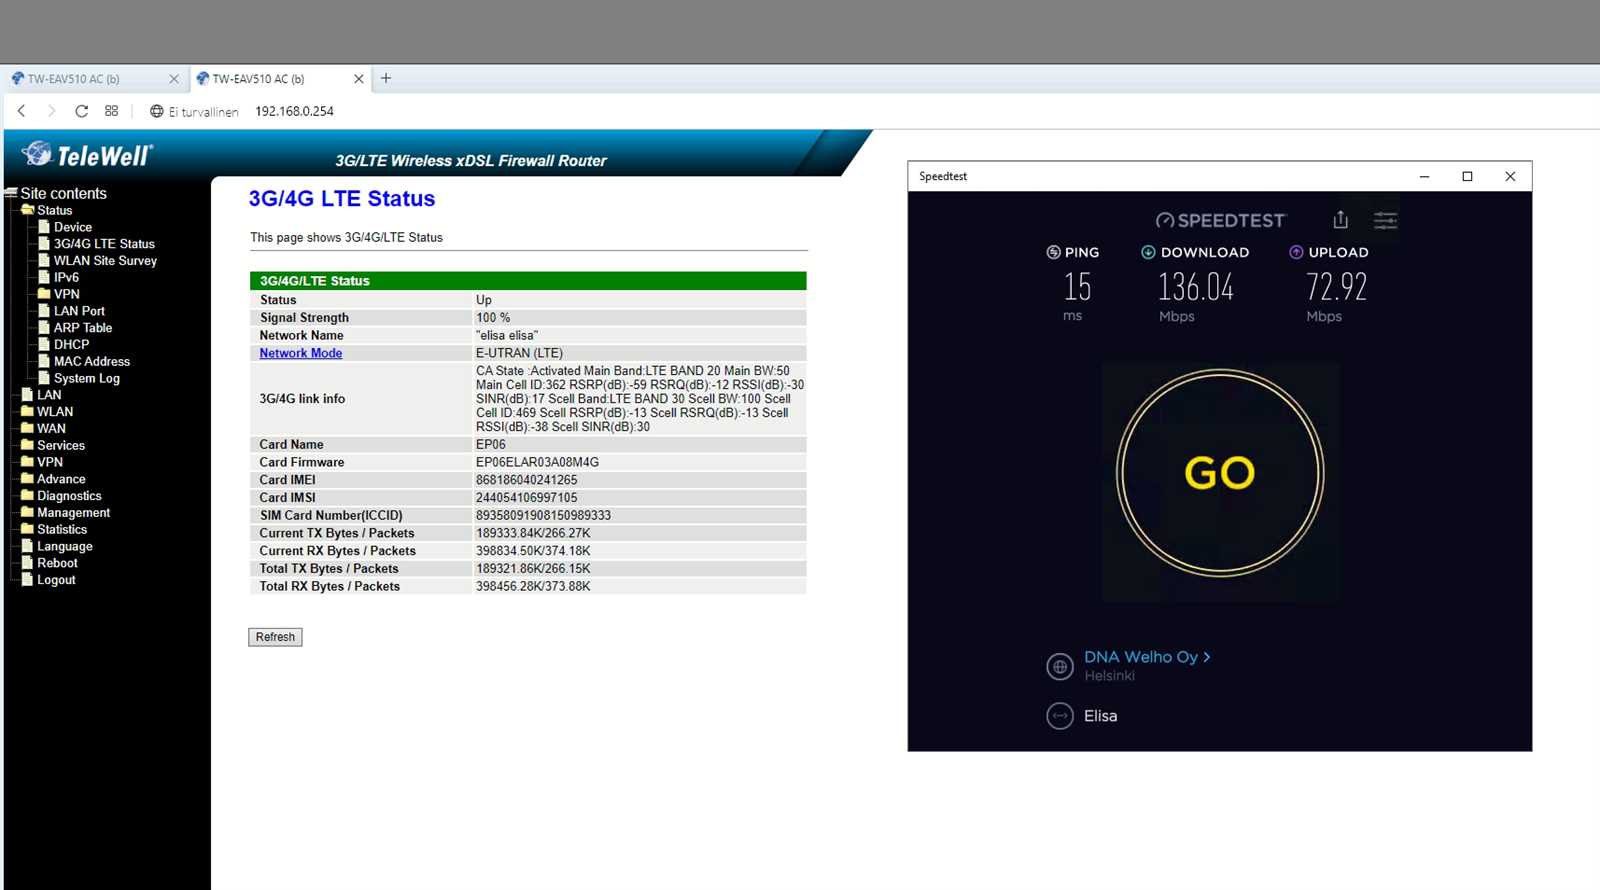Expand the Services folder
Viewport: 1600px width, 890px height.
point(61,446)
